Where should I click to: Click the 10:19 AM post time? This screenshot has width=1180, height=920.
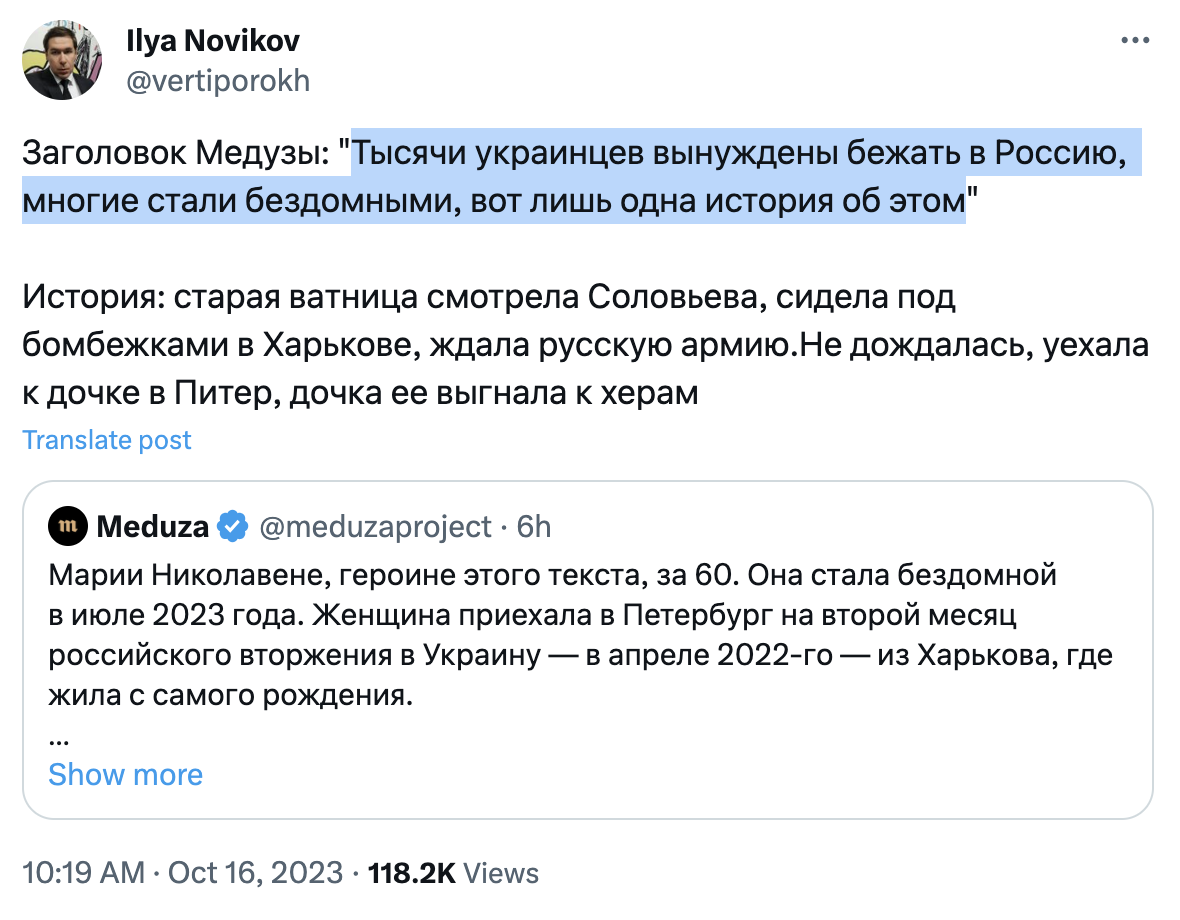click(x=83, y=872)
